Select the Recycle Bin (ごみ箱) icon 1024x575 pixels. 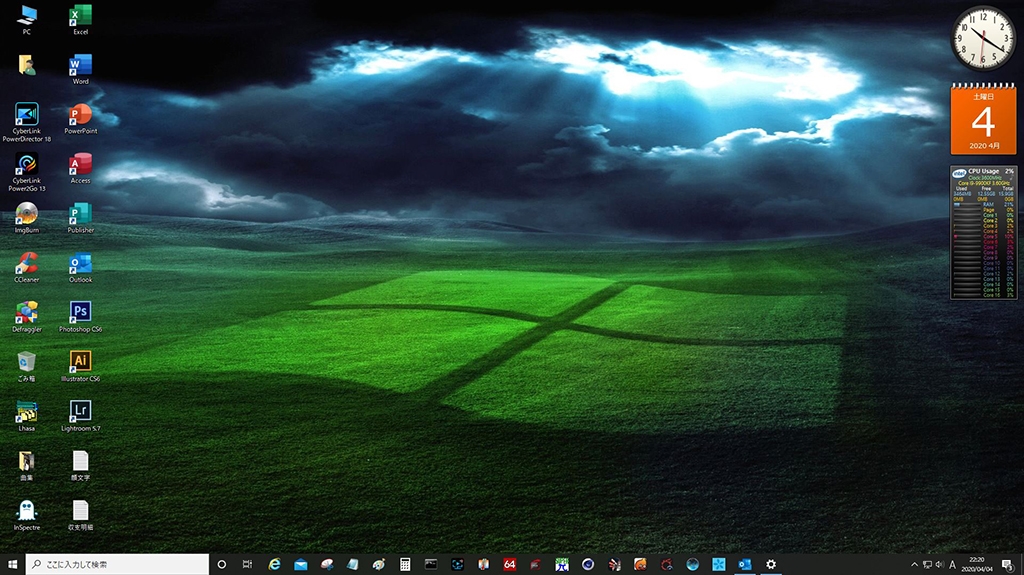coord(27,366)
